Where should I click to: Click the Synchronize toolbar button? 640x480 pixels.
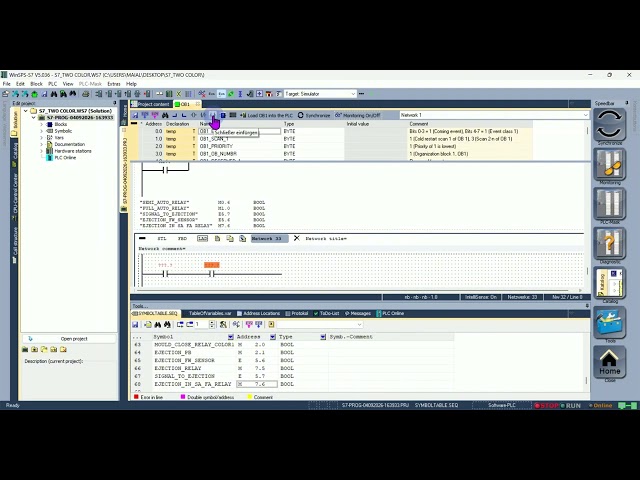coord(314,116)
